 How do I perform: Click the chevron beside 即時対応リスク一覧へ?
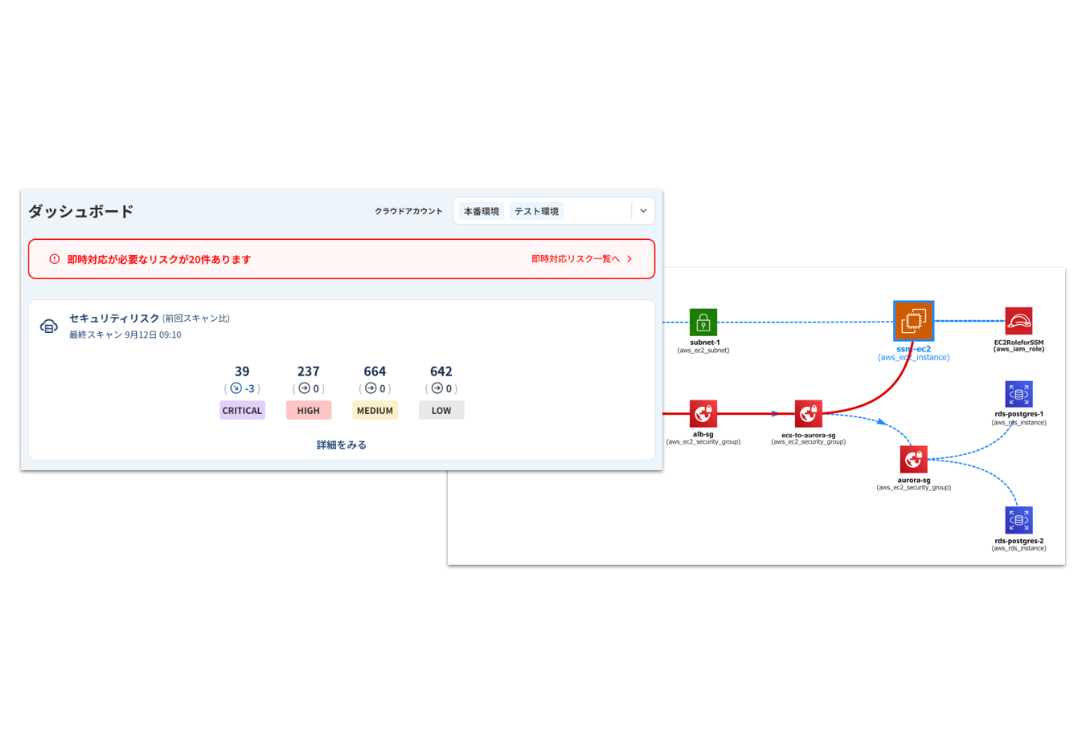tap(629, 259)
